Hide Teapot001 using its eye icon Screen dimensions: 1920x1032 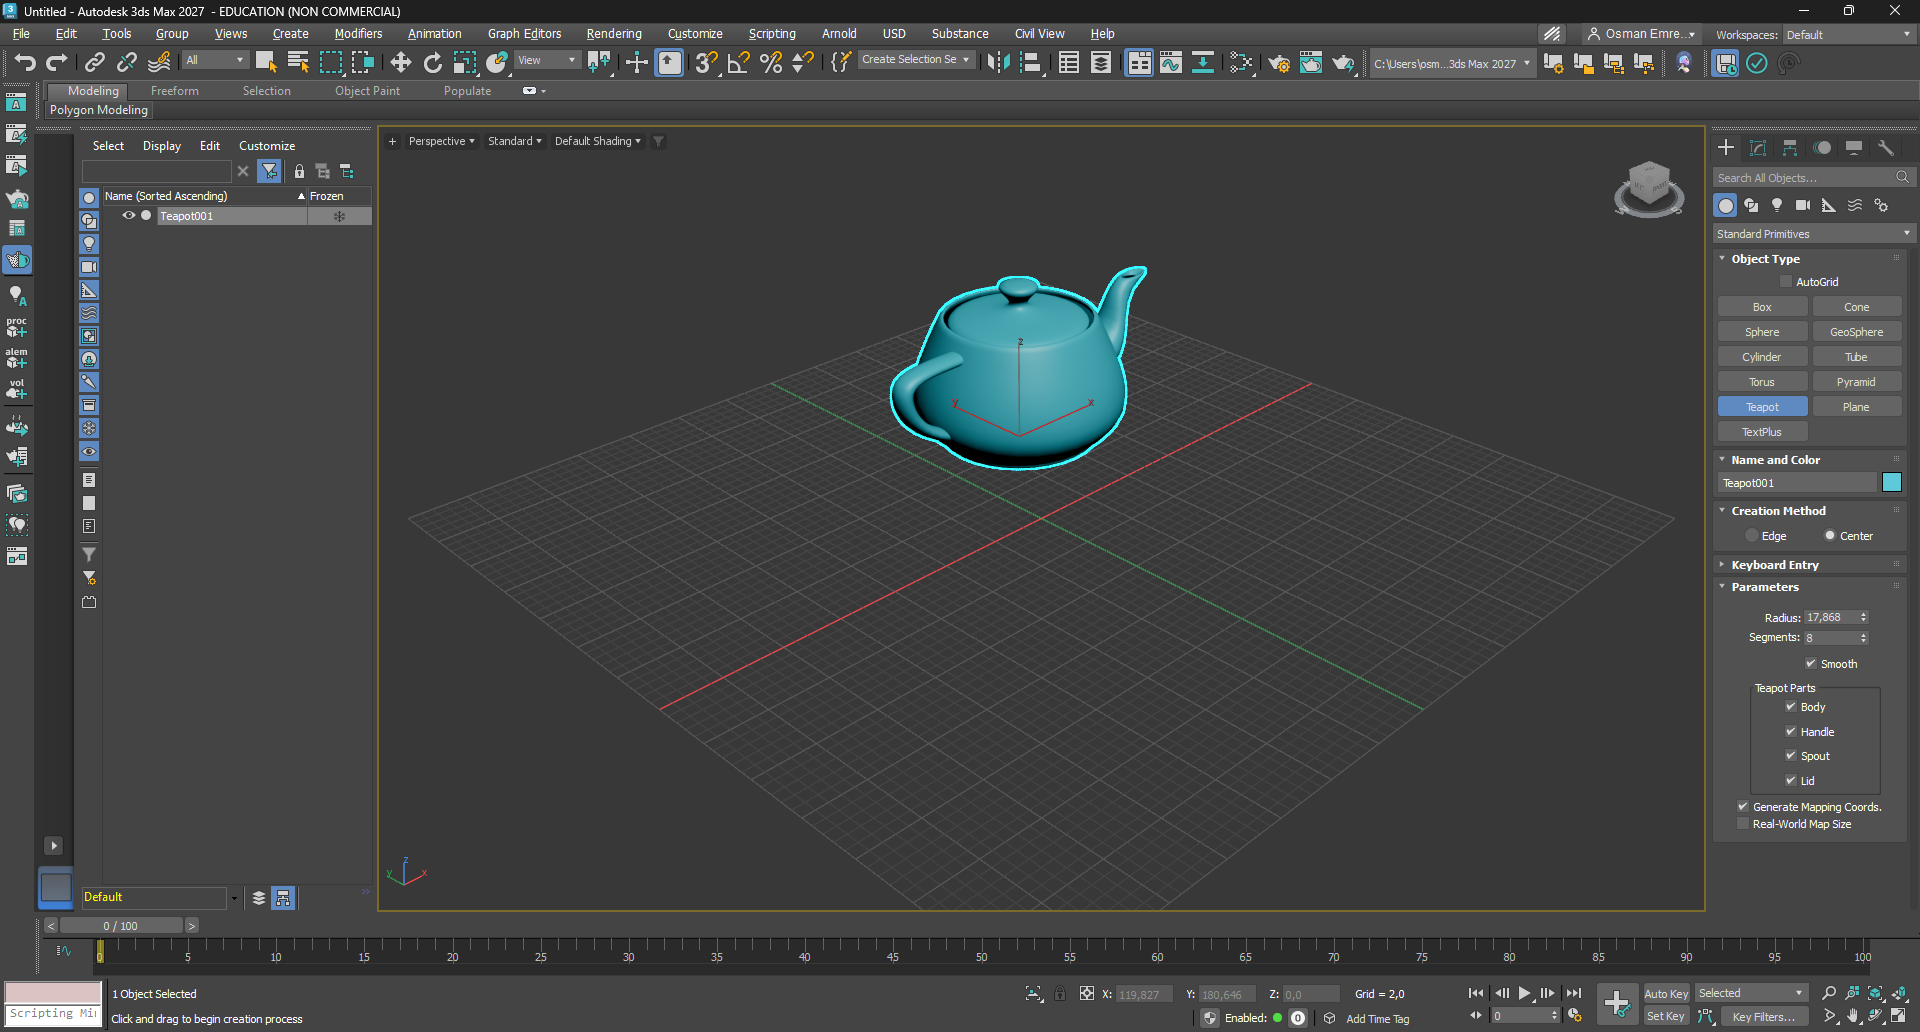pyautogui.click(x=129, y=216)
